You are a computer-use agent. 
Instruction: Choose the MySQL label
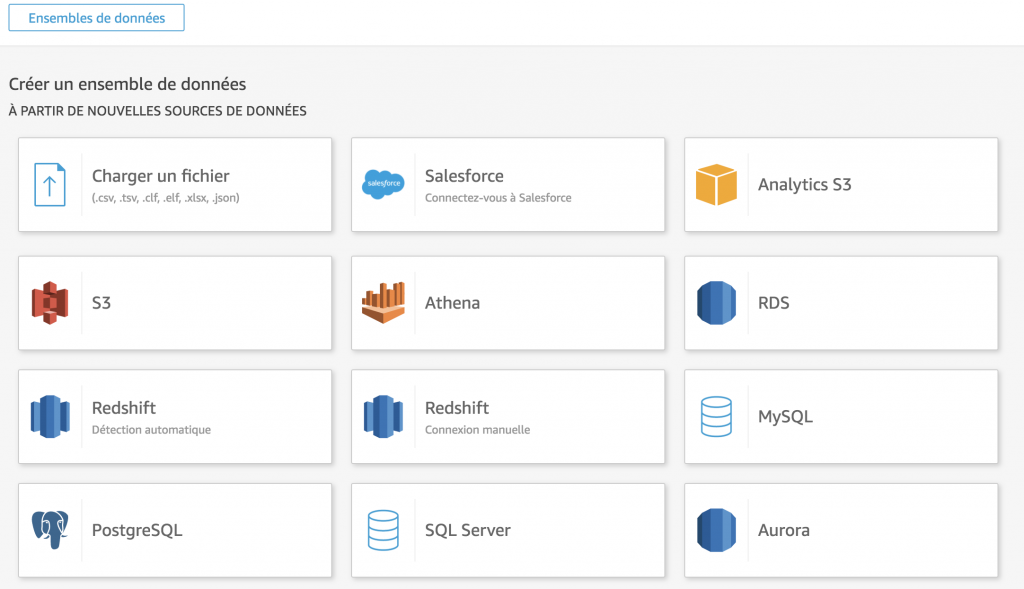786,417
